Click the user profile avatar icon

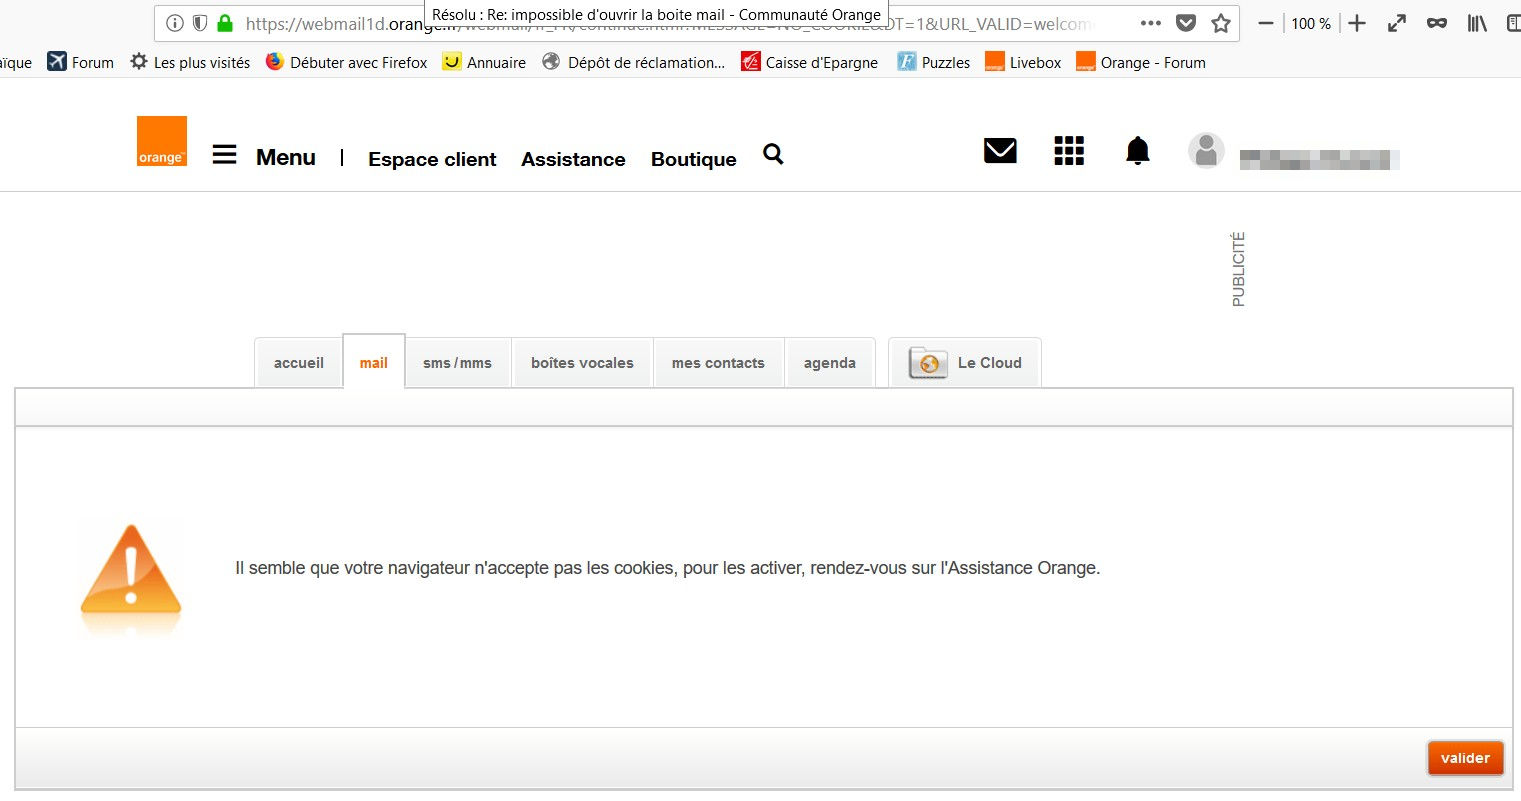point(1206,150)
